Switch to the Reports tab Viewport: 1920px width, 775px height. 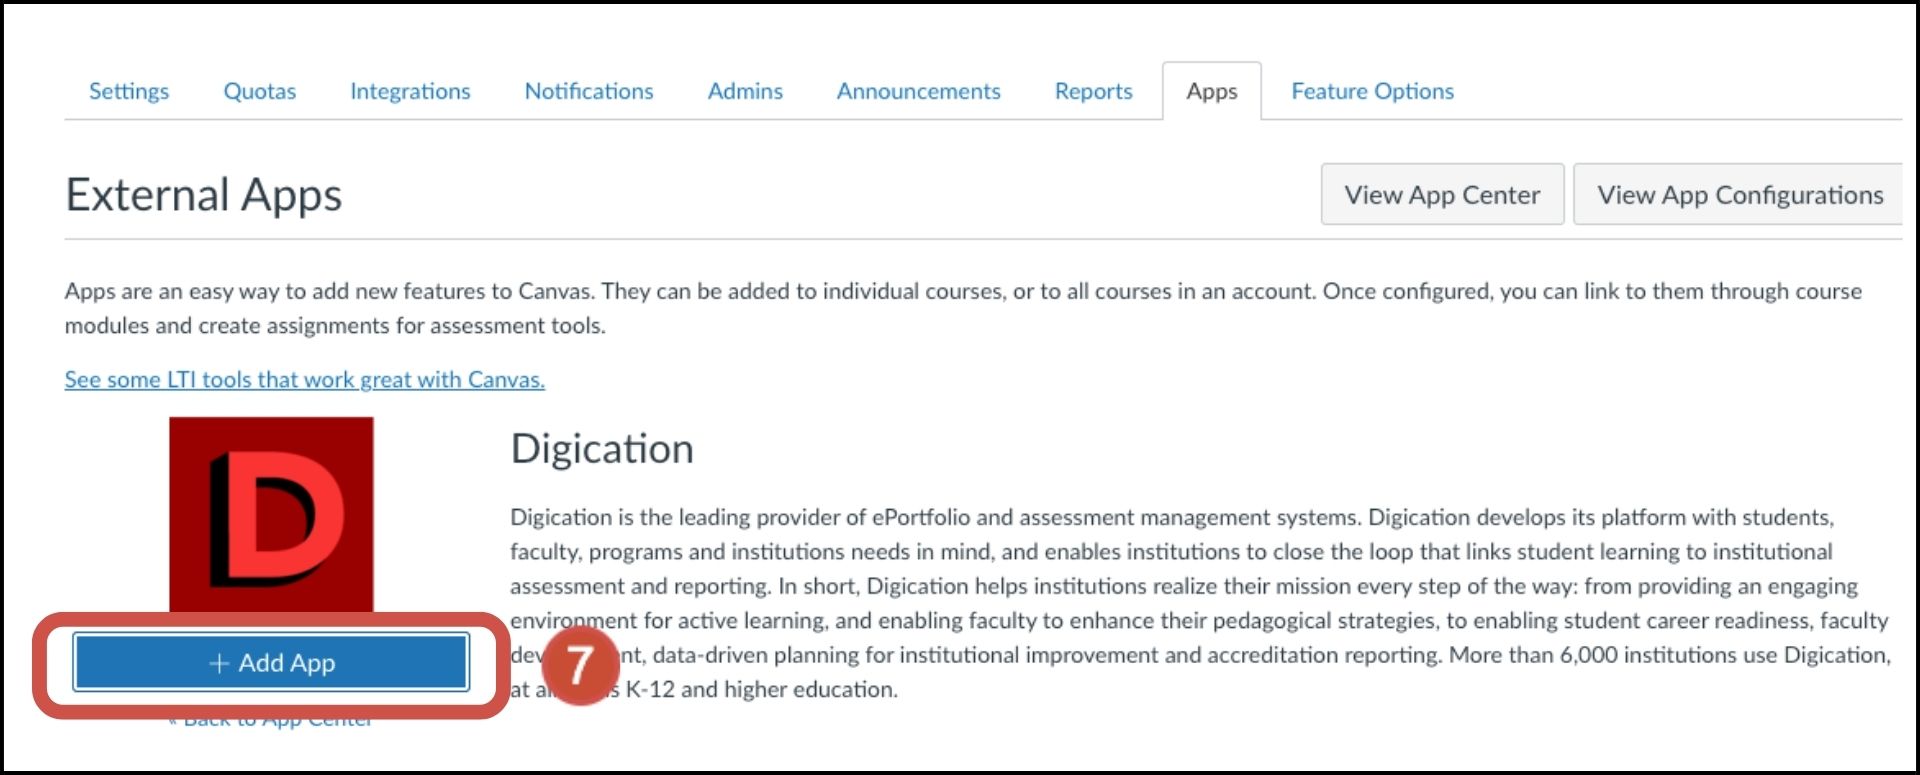click(x=1094, y=91)
